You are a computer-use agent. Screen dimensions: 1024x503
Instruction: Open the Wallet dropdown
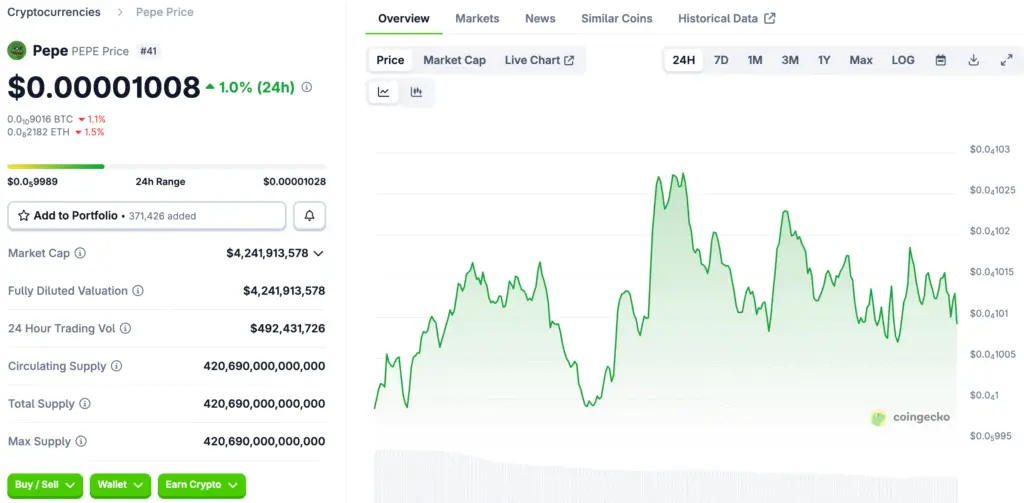(120, 485)
